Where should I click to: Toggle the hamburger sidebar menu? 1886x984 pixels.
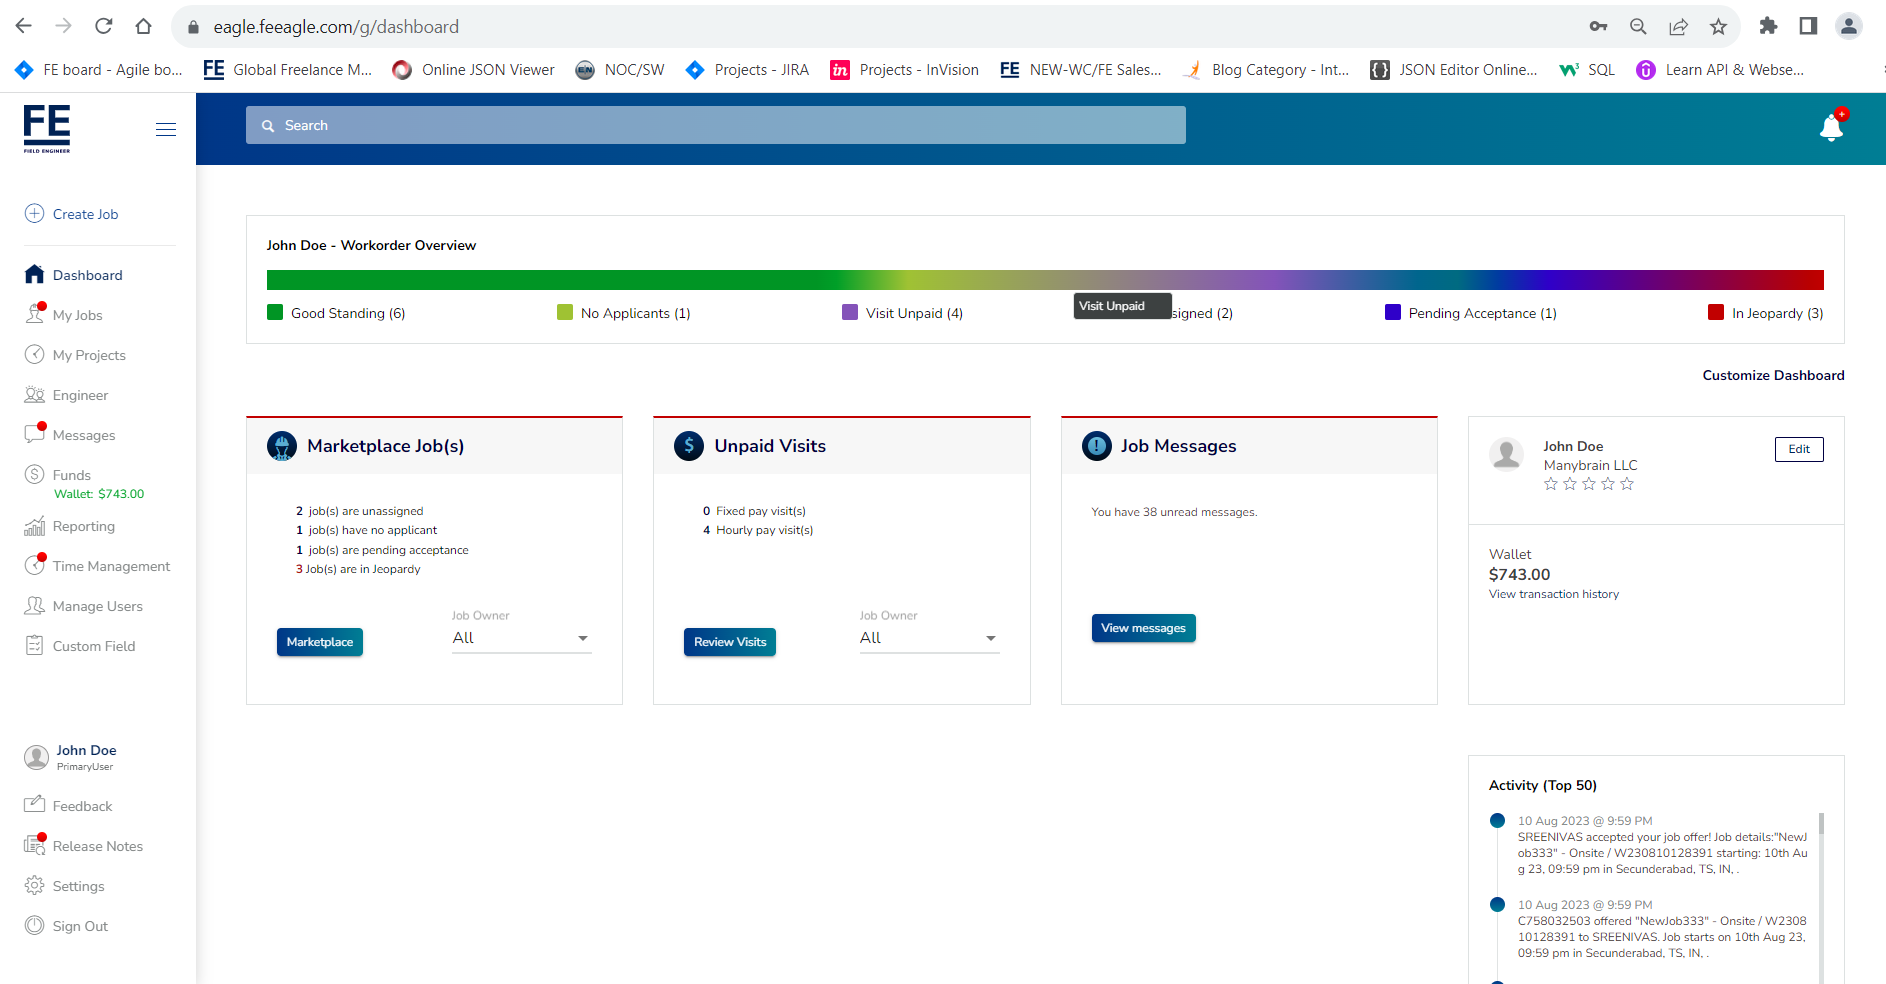click(166, 129)
